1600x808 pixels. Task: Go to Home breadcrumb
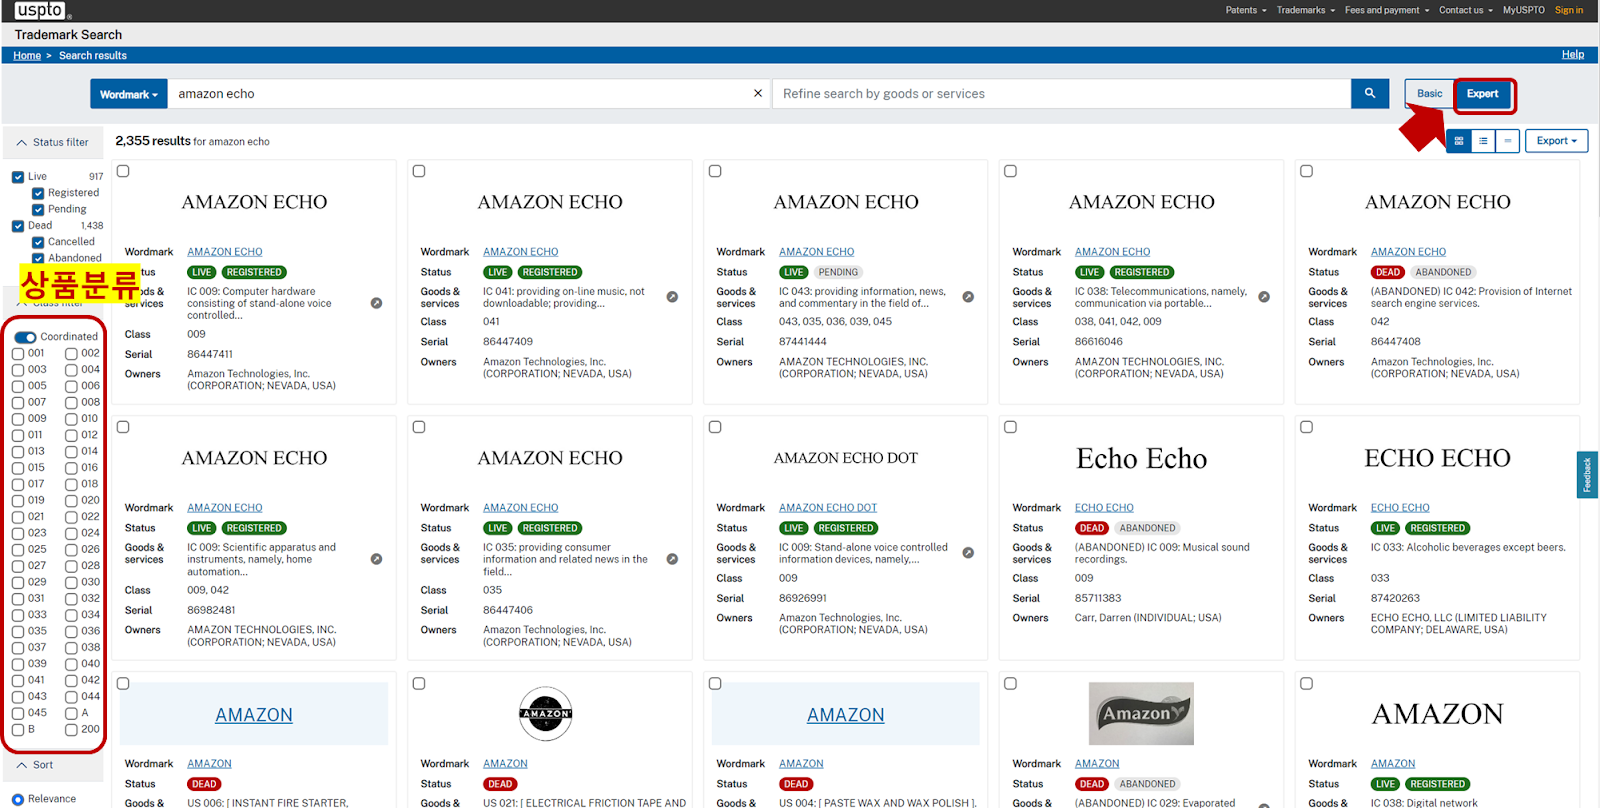[27, 55]
